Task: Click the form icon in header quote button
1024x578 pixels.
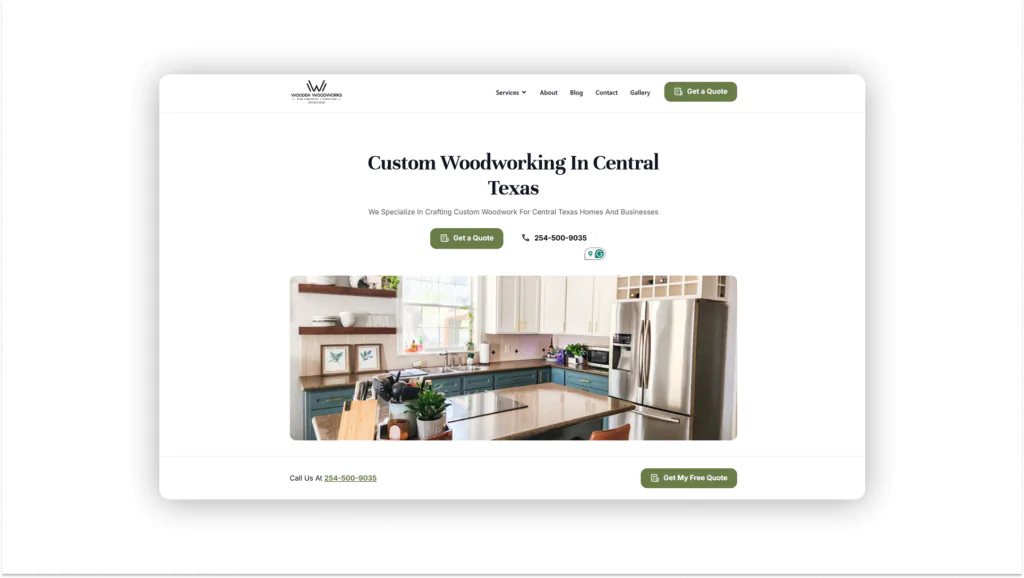Action: [x=678, y=92]
